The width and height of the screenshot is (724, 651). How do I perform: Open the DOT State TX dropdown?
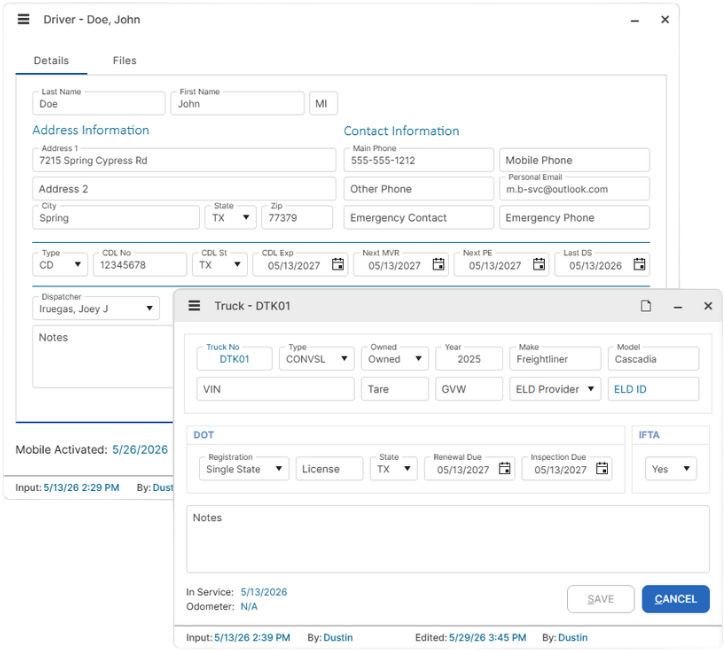[x=394, y=469]
